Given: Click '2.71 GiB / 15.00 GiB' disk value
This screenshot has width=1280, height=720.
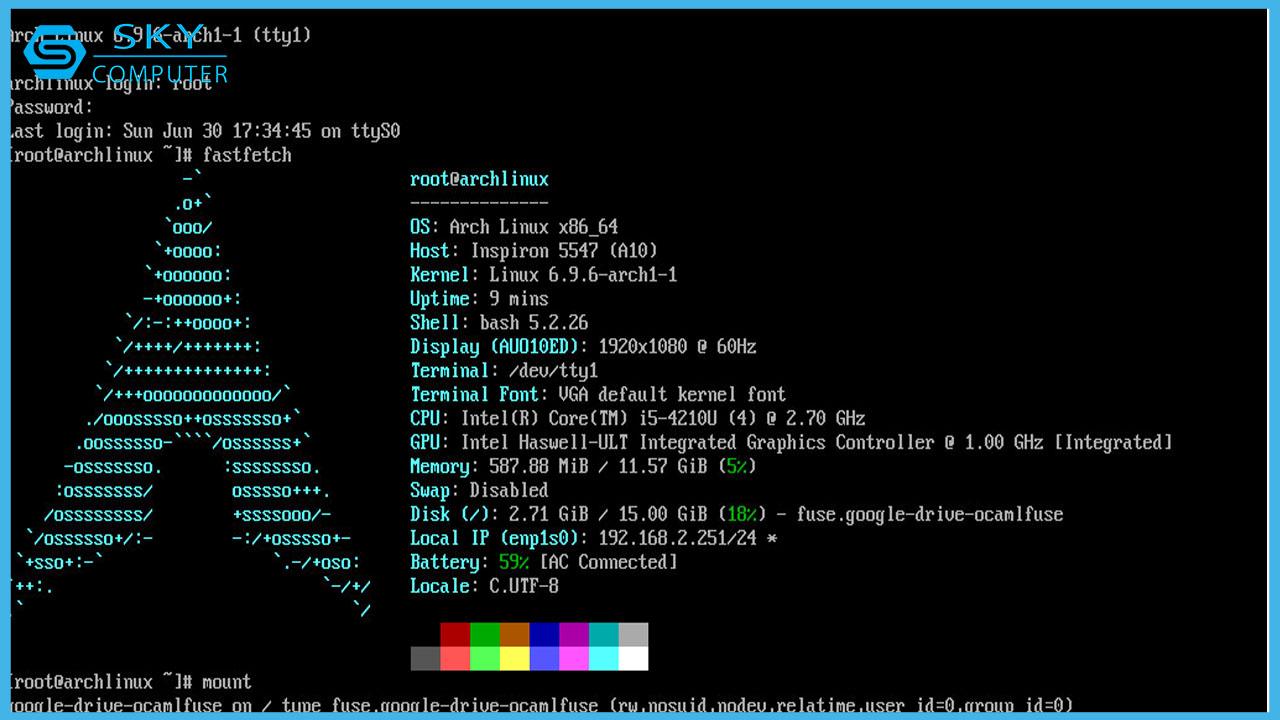Looking at the screenshot, I should [x=608, y=515].
